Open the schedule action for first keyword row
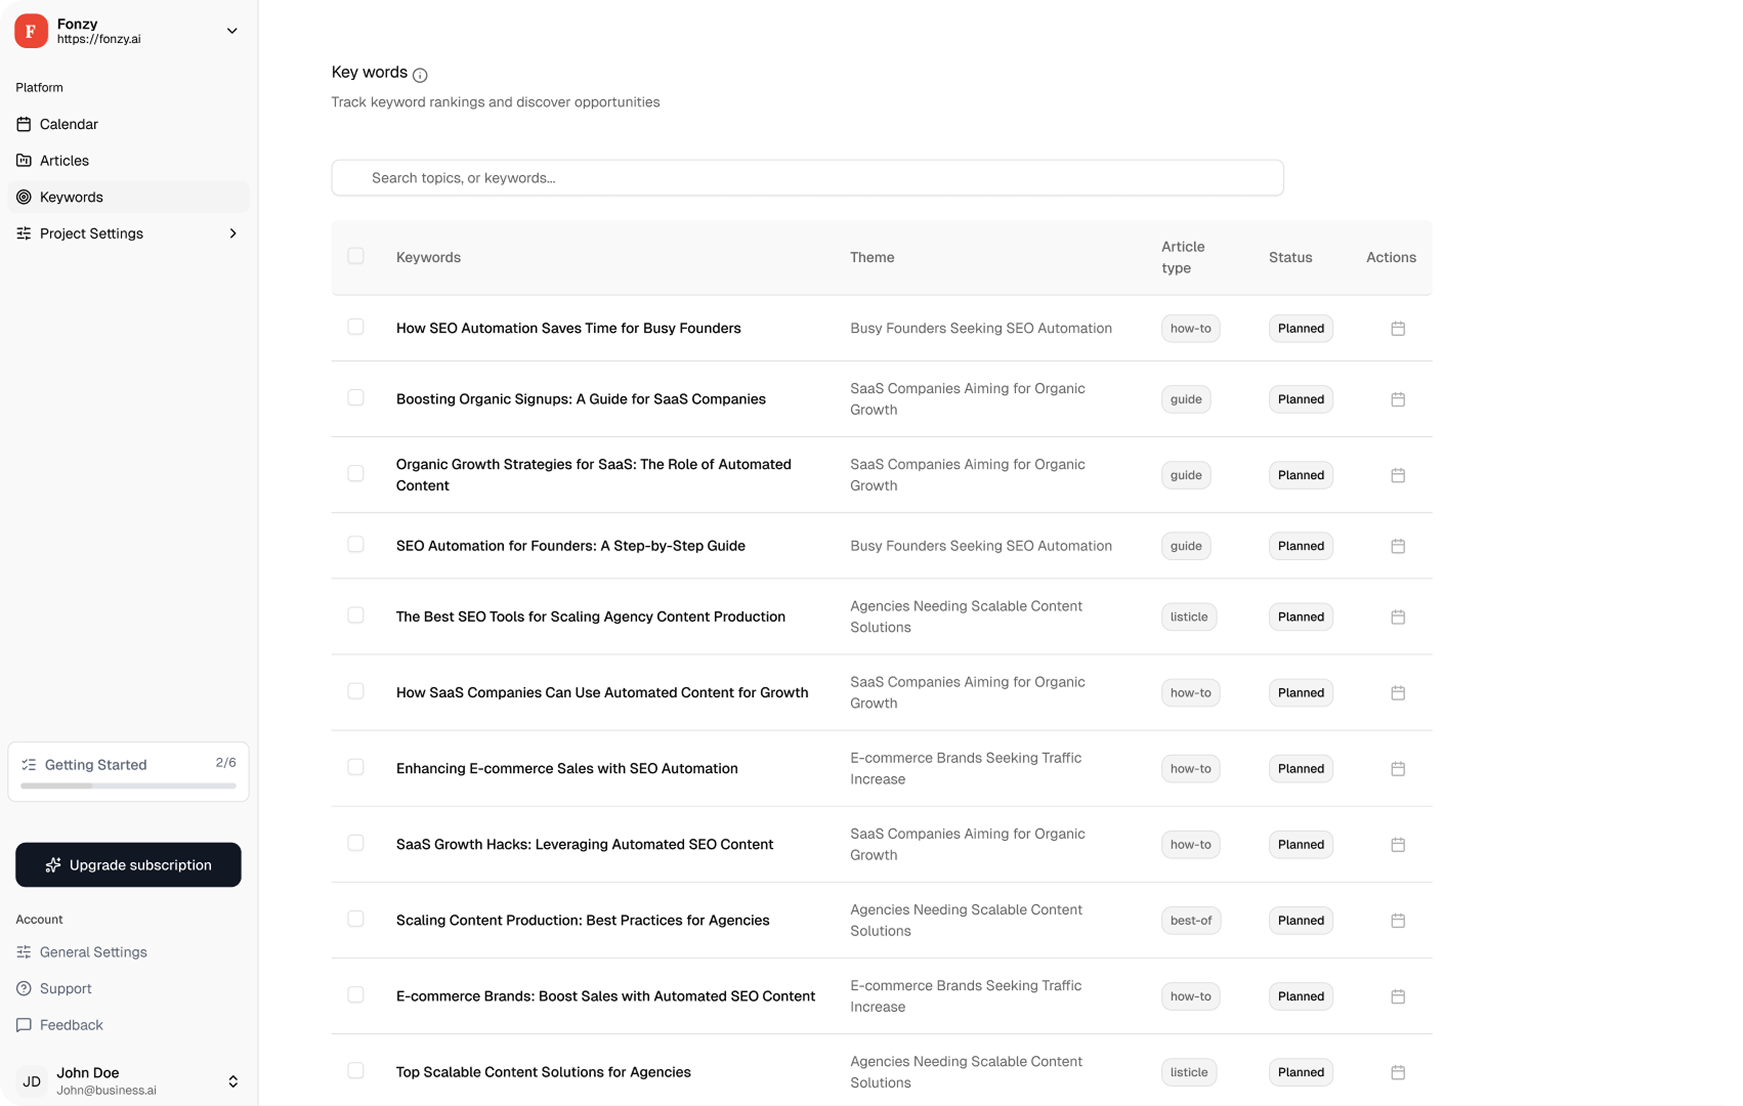Image resolution: width=1743 pixels, height=1106 pixels. (x=1398, y=328)
